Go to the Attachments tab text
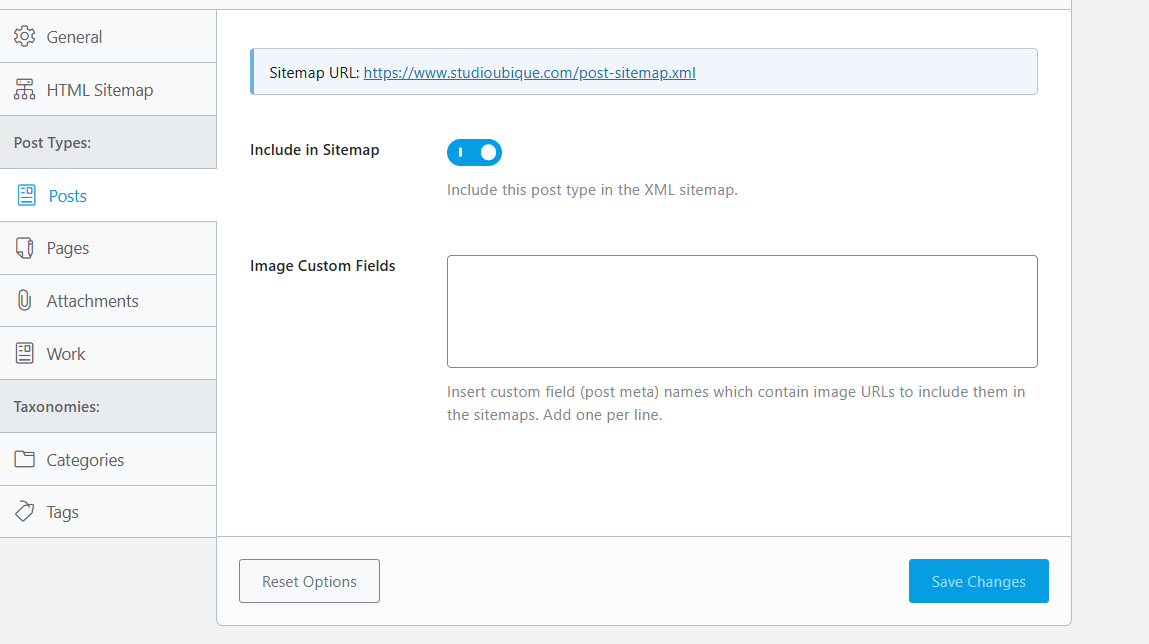Viewport: 1149px width, 644px height. [x=92, y=301]
